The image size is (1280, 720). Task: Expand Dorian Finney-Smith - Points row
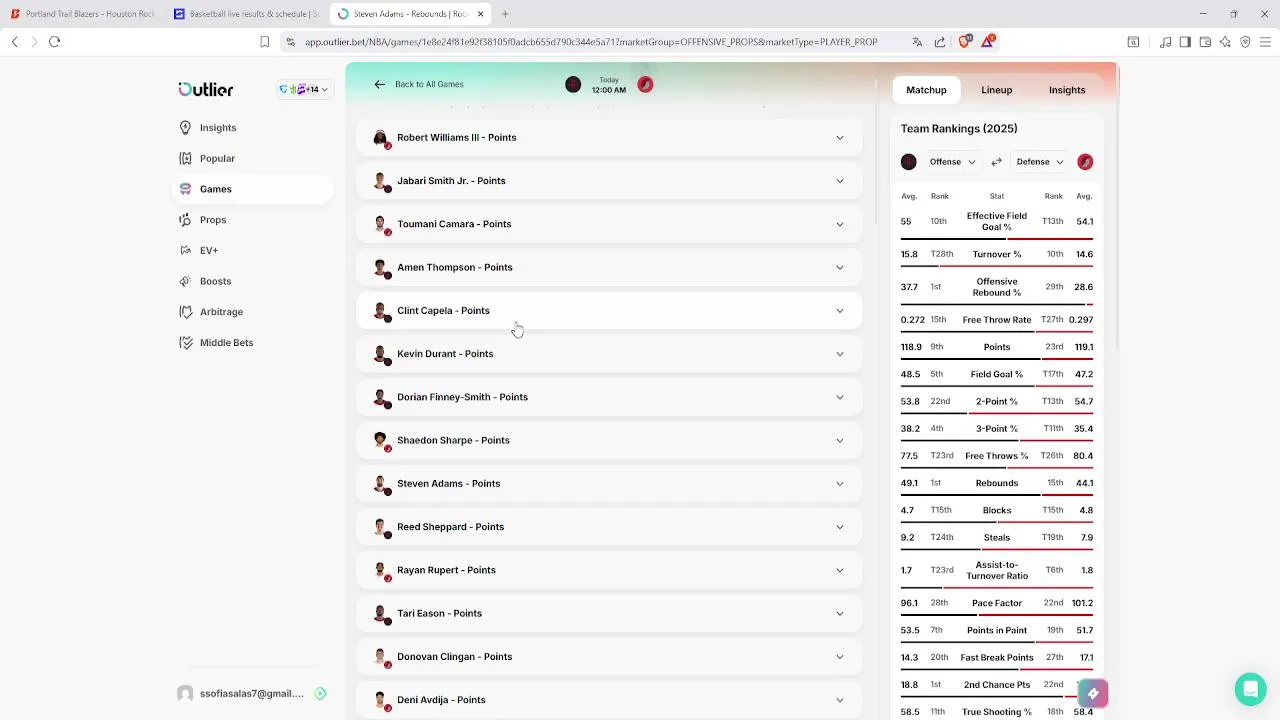pos(609,397)
